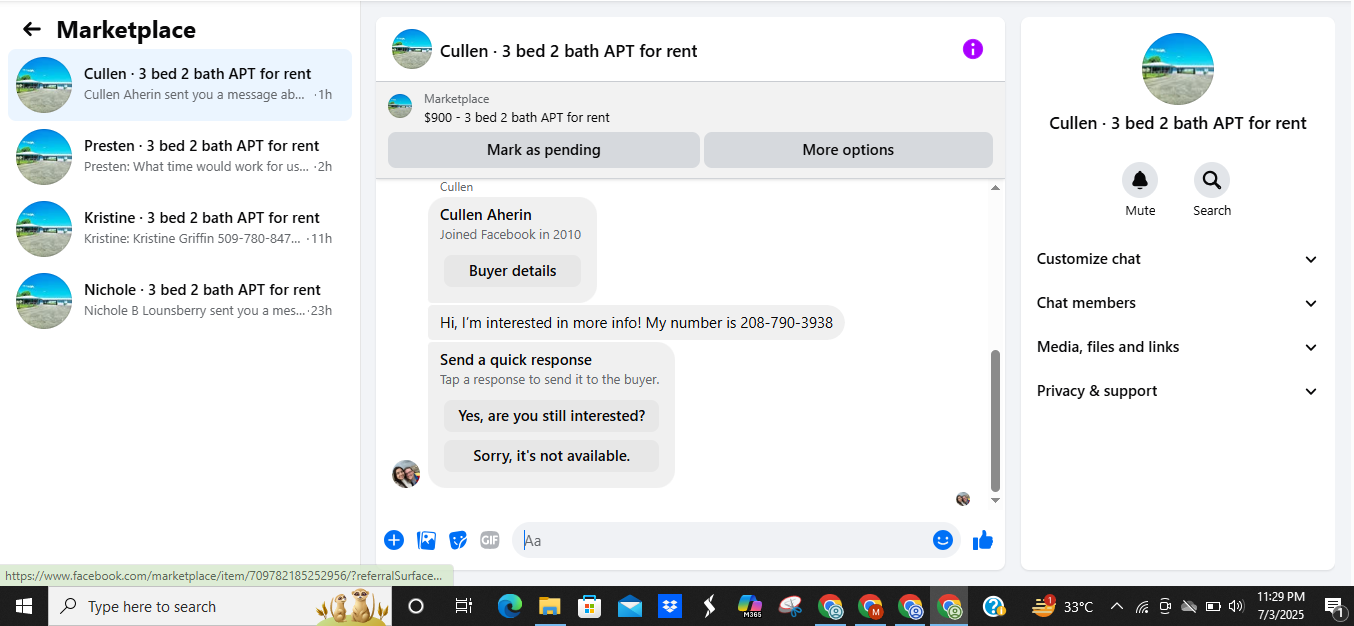
Task: Search in conversation magnifier icon
Action: (1212, 180)
